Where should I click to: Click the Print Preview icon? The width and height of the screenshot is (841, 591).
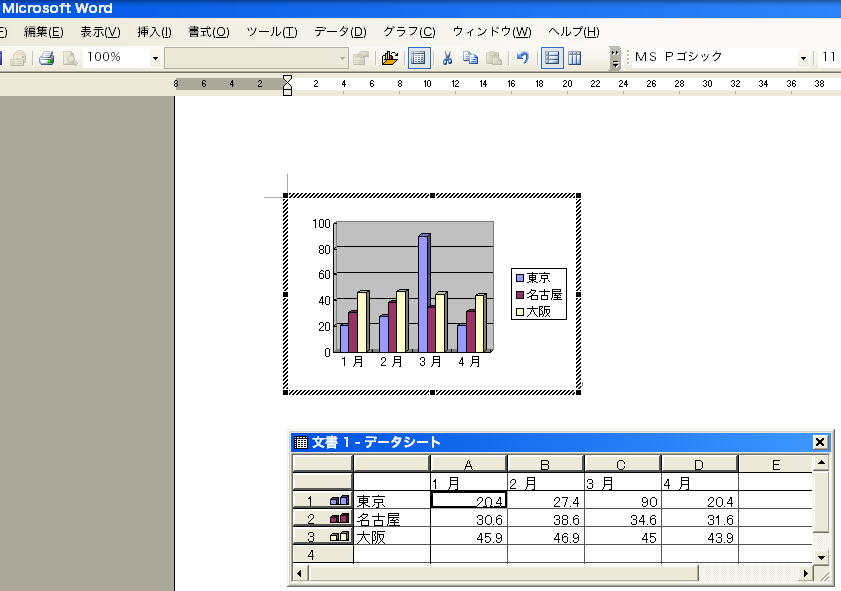pos(70,57)
